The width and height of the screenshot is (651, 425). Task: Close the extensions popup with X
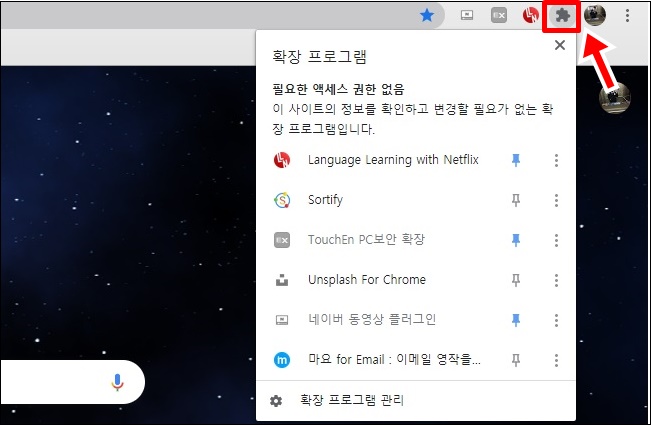[560, 45]
